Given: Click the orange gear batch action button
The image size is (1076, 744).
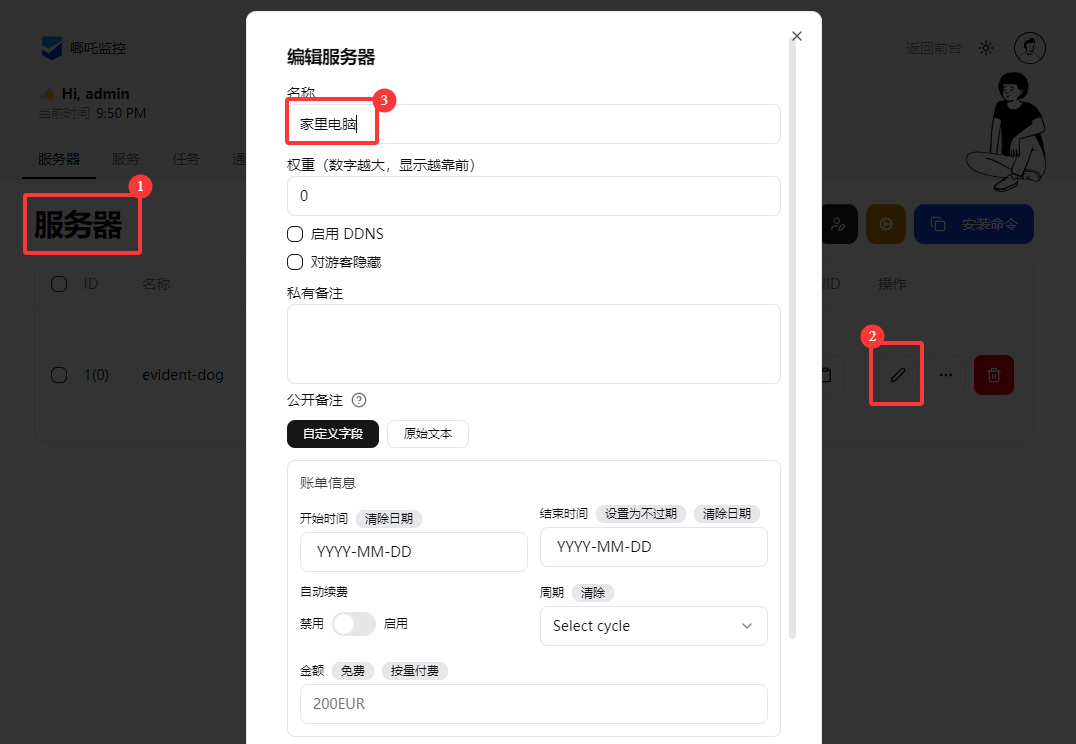Looking at the screenshot, I should [x=885, y=224].
